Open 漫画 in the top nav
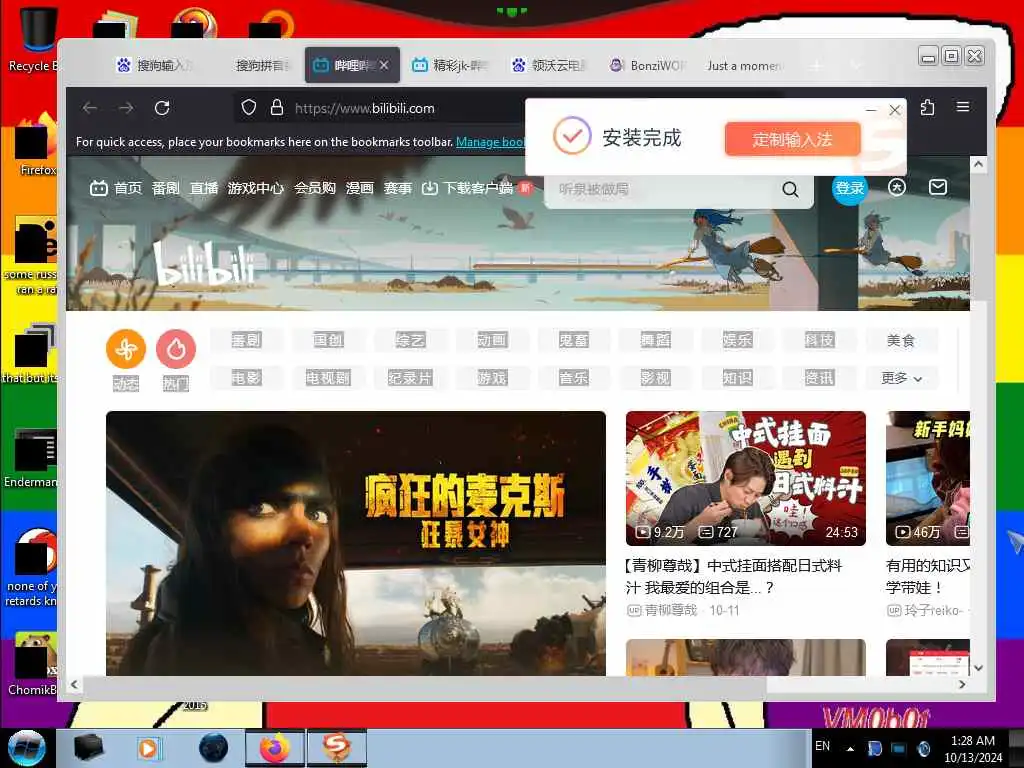The height and width of the screenshot is (768, 1024). tap(359, 188)
